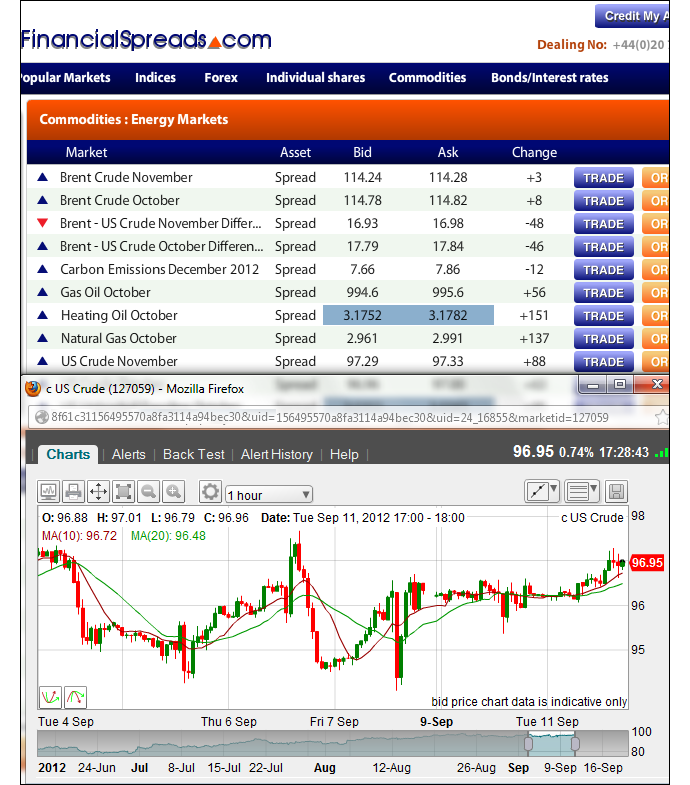The height and width of the screenshot is (785, 690).
Task: Click the MA(20): 96.48 label
Action: (x=168, y=536)
